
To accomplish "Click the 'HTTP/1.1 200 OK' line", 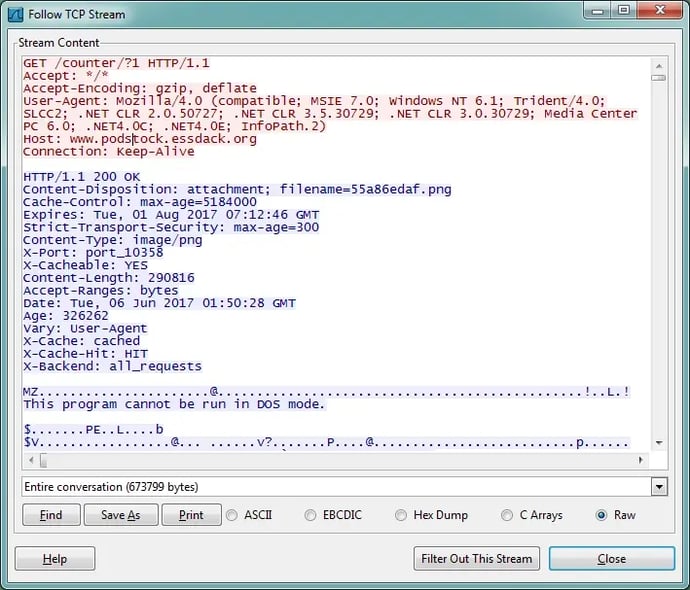I will [x=81, y=177].
